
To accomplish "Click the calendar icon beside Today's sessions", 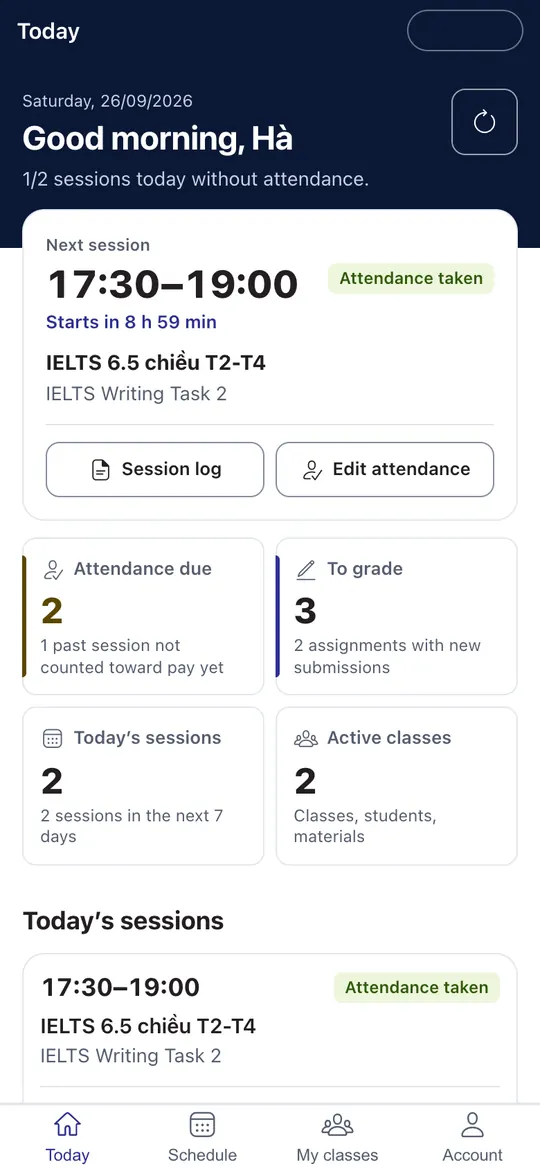I will pos(52,739).
